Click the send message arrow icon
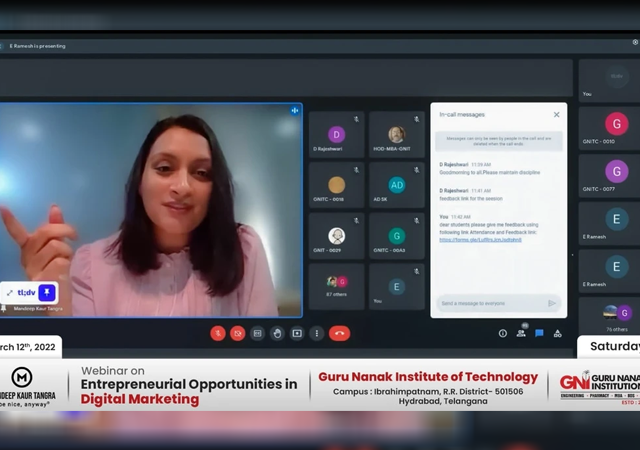This screenshot has height=450, width=640. click(x=552, y=303)
